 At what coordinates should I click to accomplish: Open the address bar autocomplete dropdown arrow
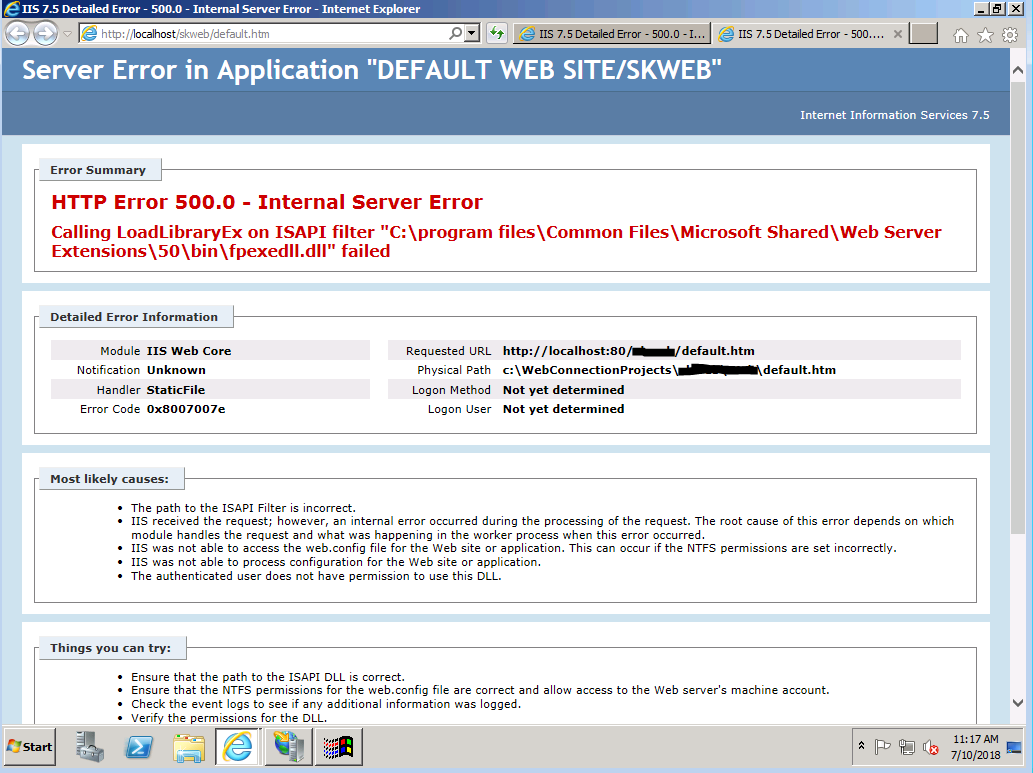(x=472, y=33)
